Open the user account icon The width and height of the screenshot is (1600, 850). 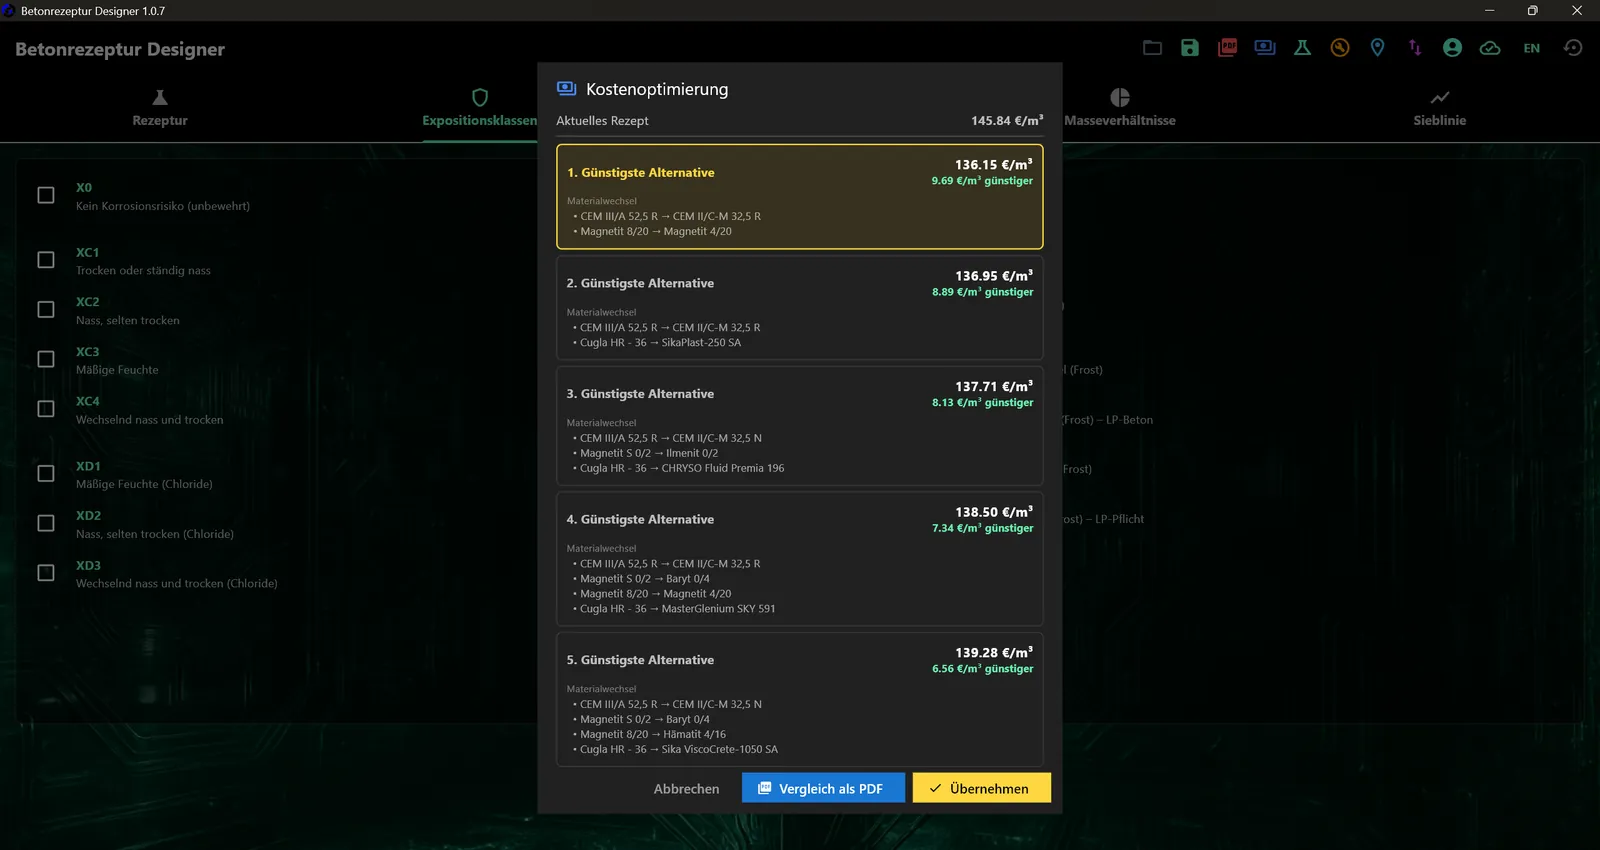point(1452,48)
